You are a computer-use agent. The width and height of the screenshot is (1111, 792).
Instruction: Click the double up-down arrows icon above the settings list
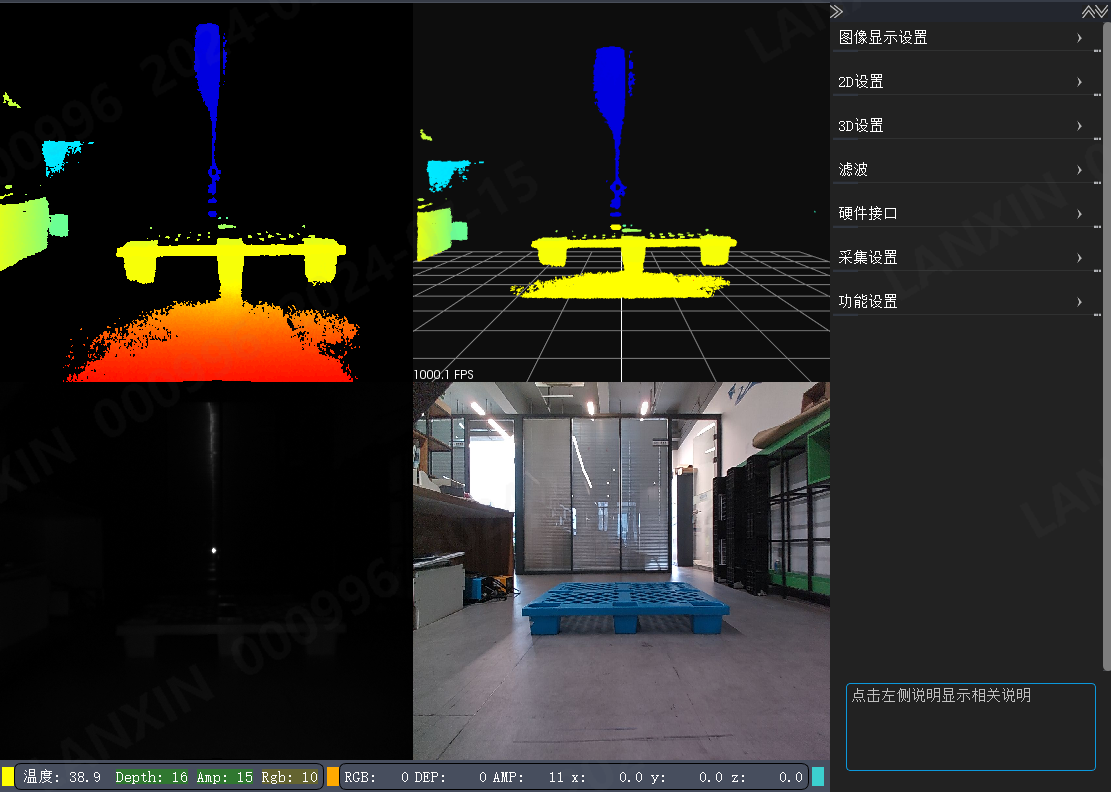tap(1094, 11)
